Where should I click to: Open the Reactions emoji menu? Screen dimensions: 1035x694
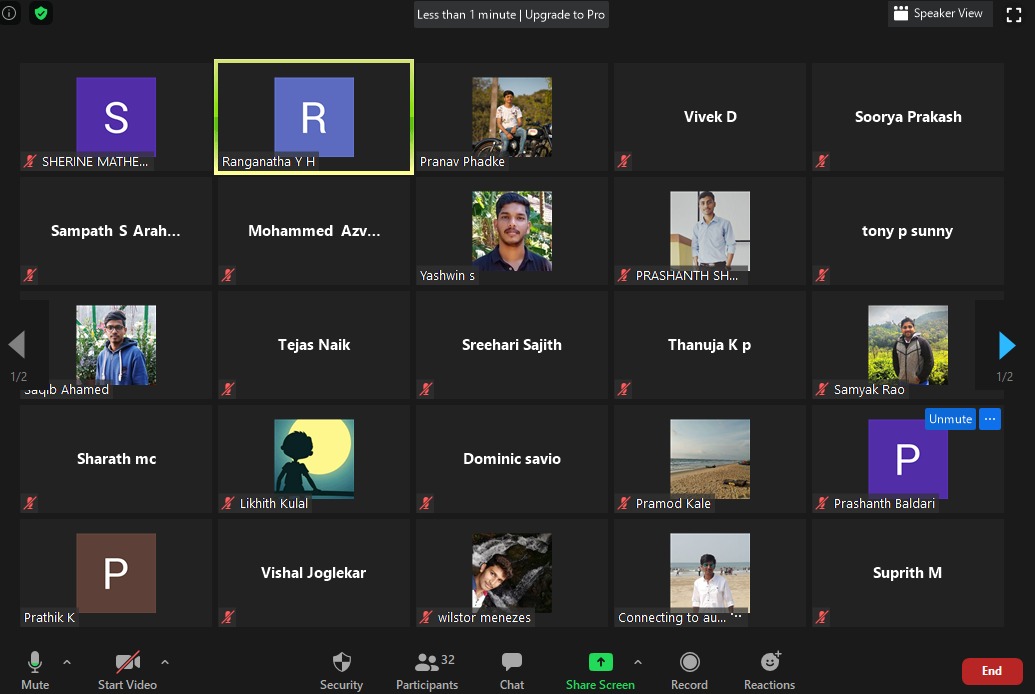click(769, 663)
